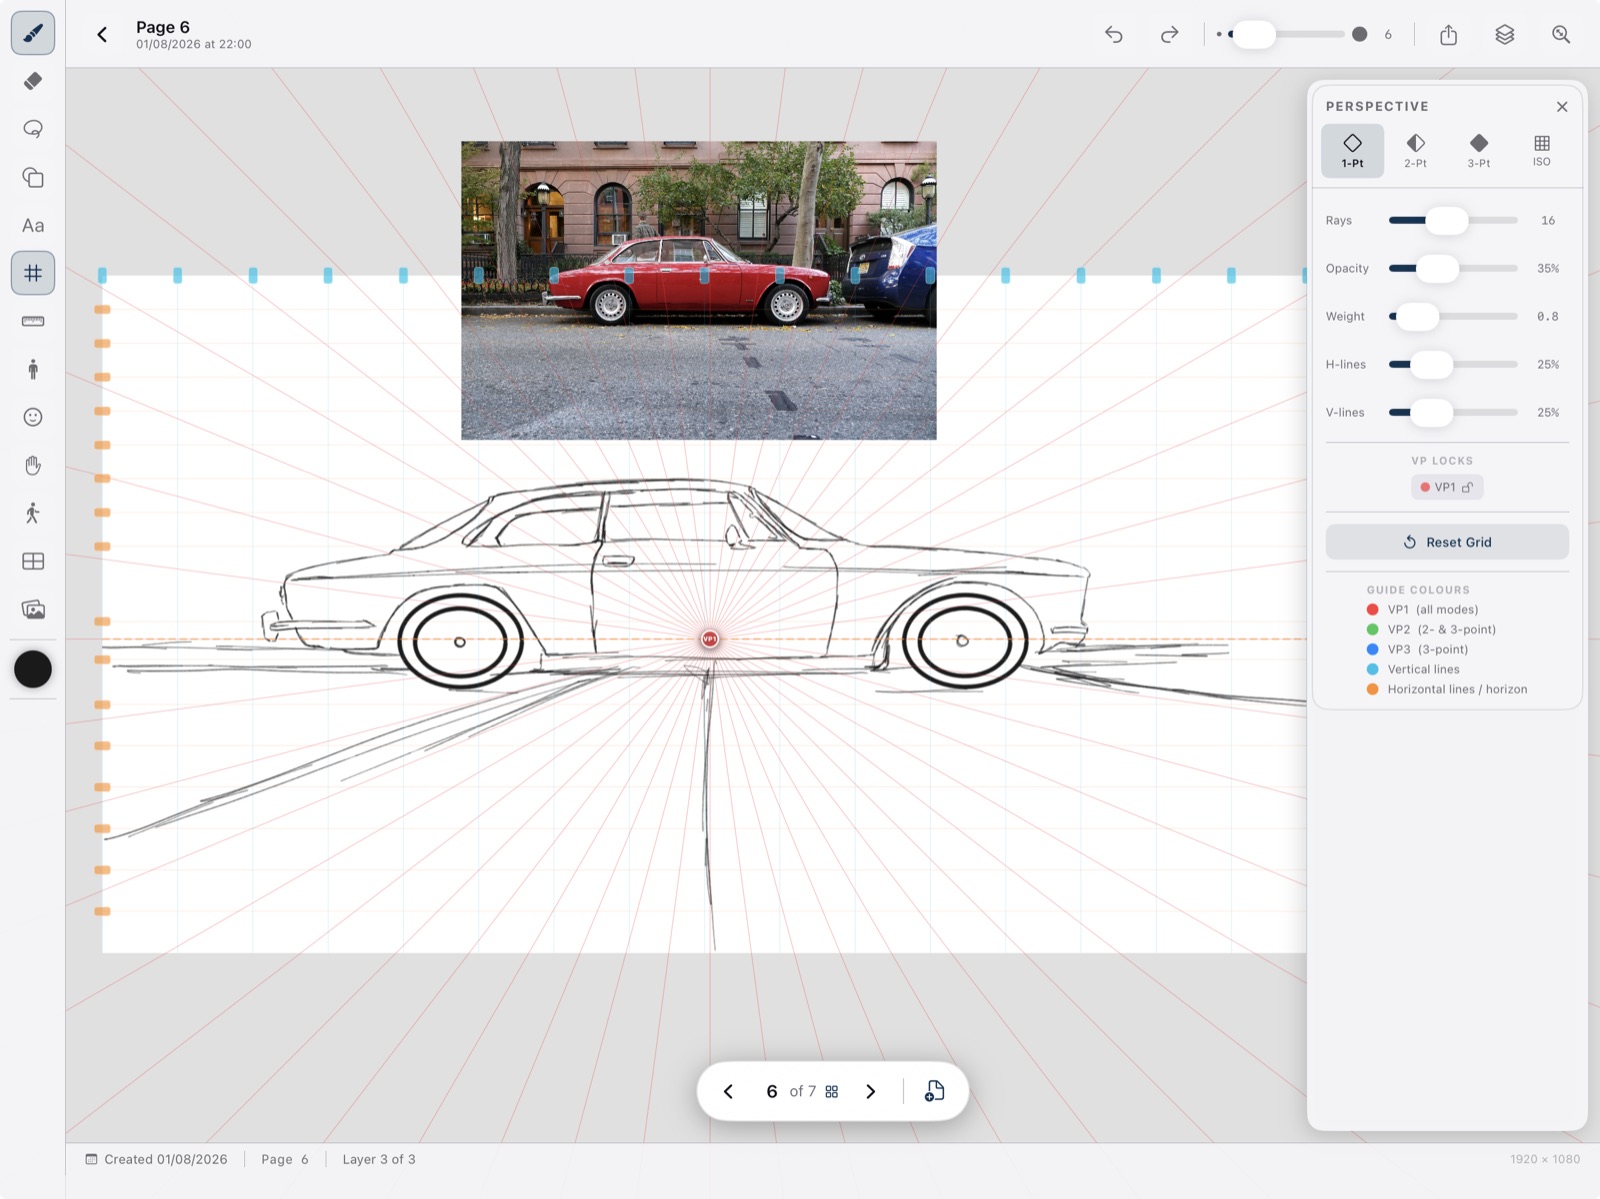1600x1199 pixels.
Task: Go to the next page
Action: pos(870,1091)
